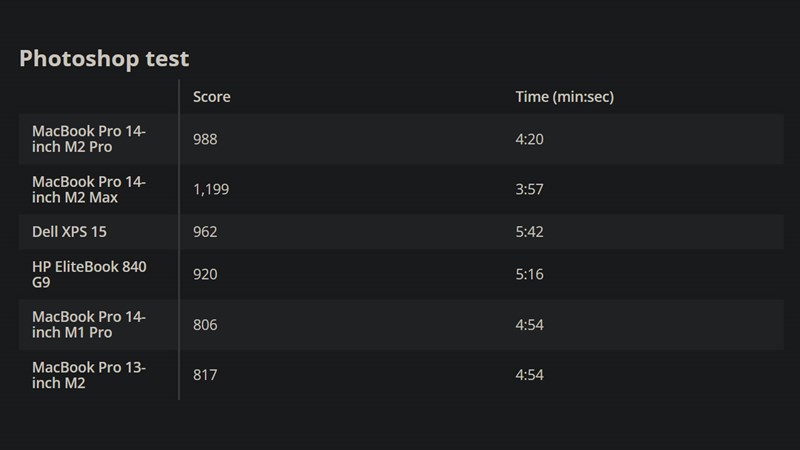Click the score value 806

pyautogui.click(x=205, y=325)
